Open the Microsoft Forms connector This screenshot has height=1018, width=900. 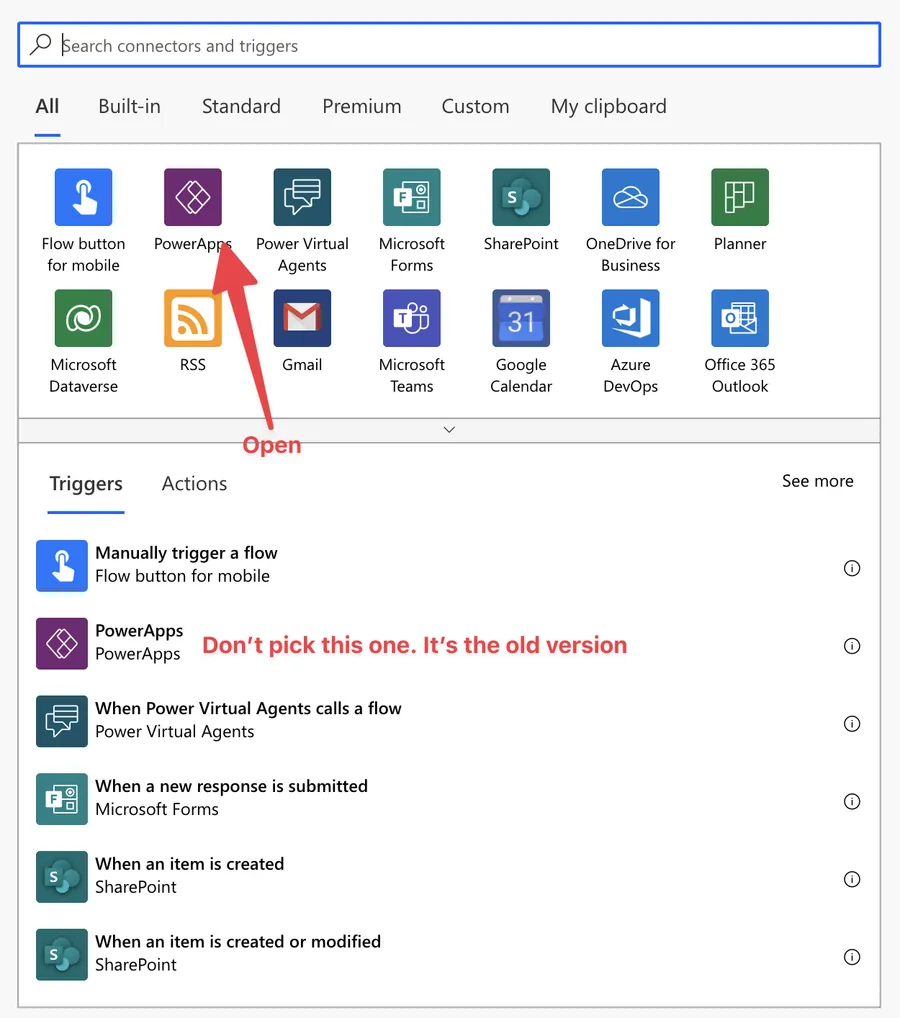click(411, 197)
